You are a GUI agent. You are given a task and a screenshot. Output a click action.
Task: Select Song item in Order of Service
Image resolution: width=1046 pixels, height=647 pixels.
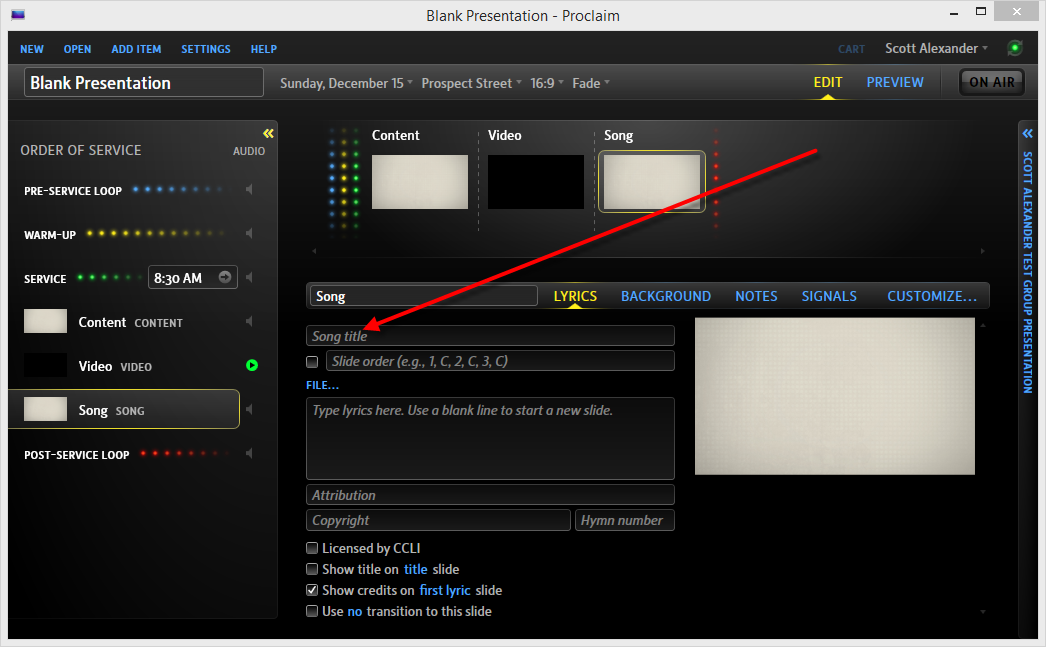[x=125, y=410]
